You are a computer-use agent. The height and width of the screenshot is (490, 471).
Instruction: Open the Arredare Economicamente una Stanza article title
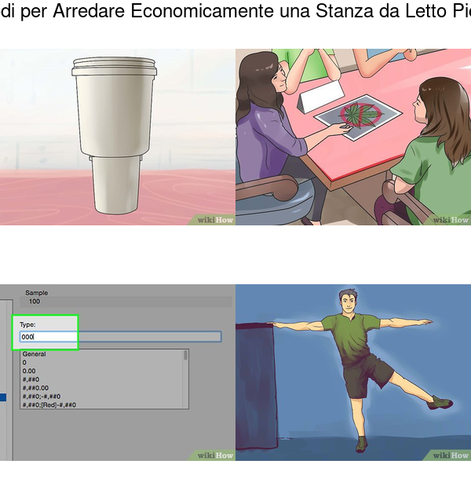pyautogui.click(x=235, y=11)
